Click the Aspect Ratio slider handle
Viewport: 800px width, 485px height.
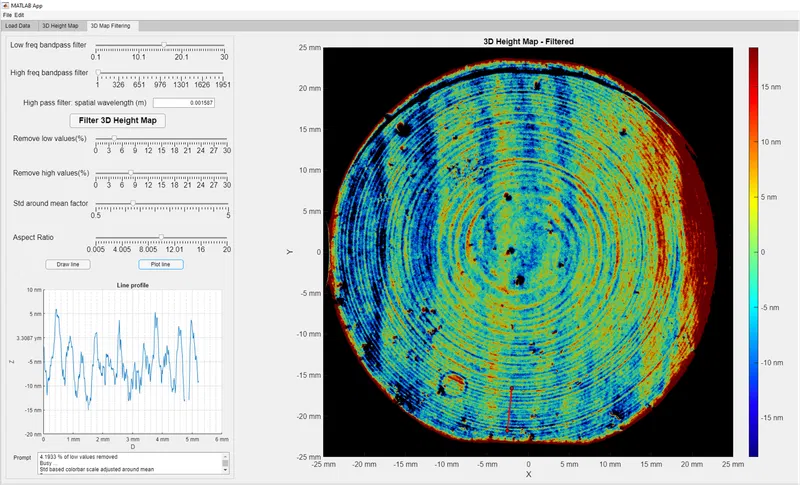click(161, 237)
